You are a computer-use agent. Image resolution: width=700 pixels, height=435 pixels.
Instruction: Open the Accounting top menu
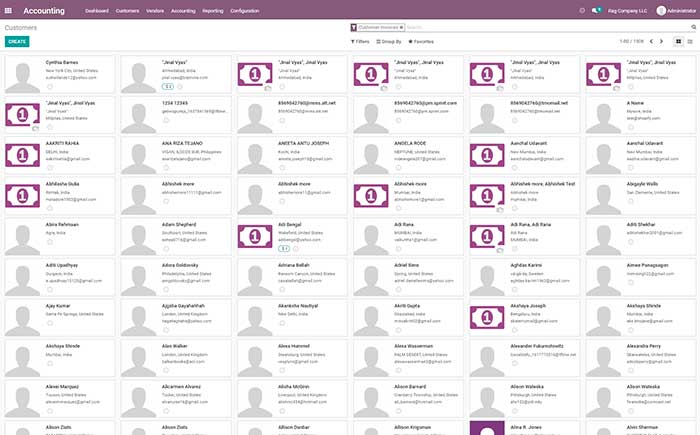click(x=183, y=11)
